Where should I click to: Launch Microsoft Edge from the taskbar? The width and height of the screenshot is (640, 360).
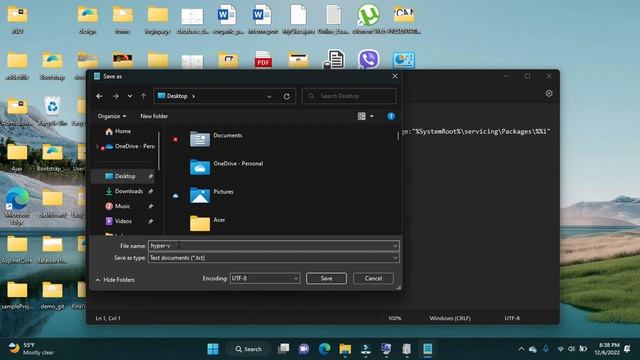click(x=324, y=349)
